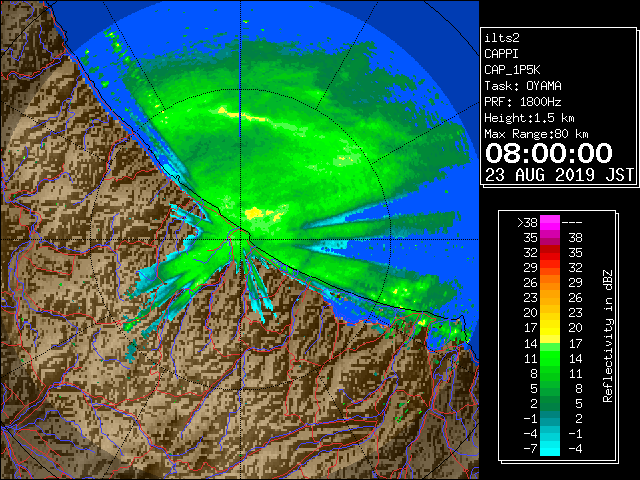Select the 'PRF: 1800Hz' line

click(522, 102)
